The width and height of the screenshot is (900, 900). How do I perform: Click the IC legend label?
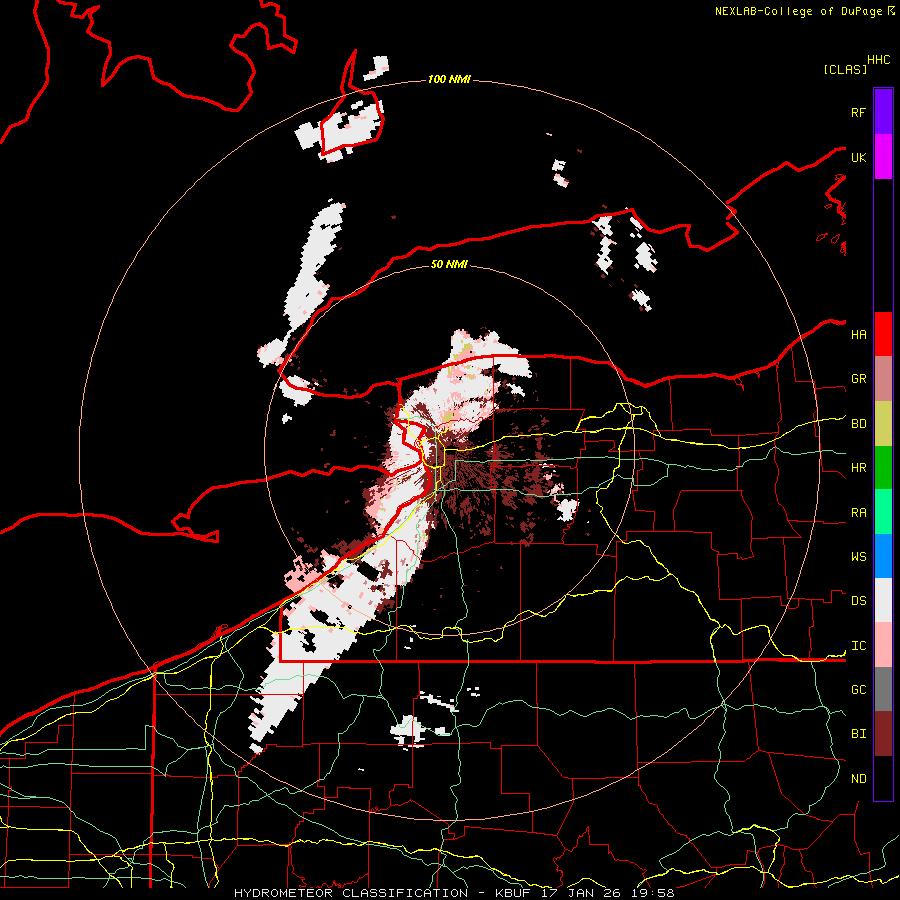(x=858, y=646)
